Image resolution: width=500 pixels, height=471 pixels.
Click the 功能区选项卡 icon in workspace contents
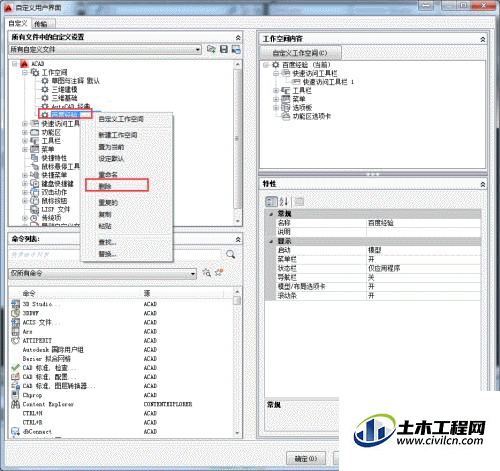pos(286,116)
